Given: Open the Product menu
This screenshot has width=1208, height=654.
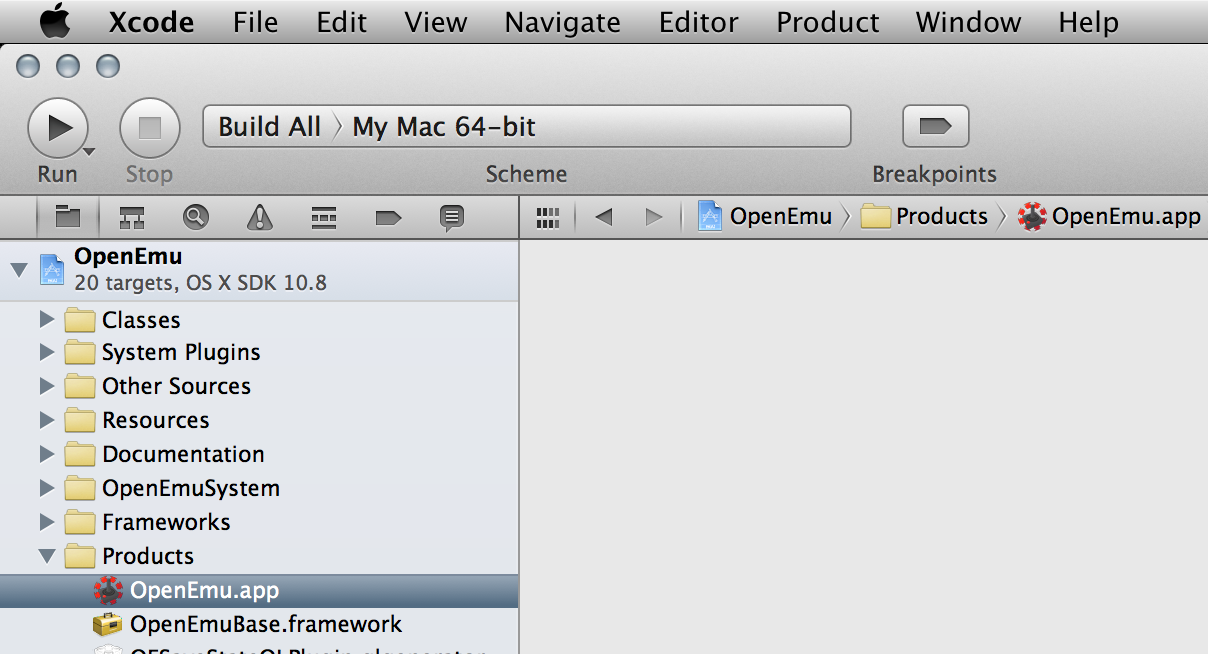Looking at the screenshot, I should pyautogui.click(x=828, y=22).
